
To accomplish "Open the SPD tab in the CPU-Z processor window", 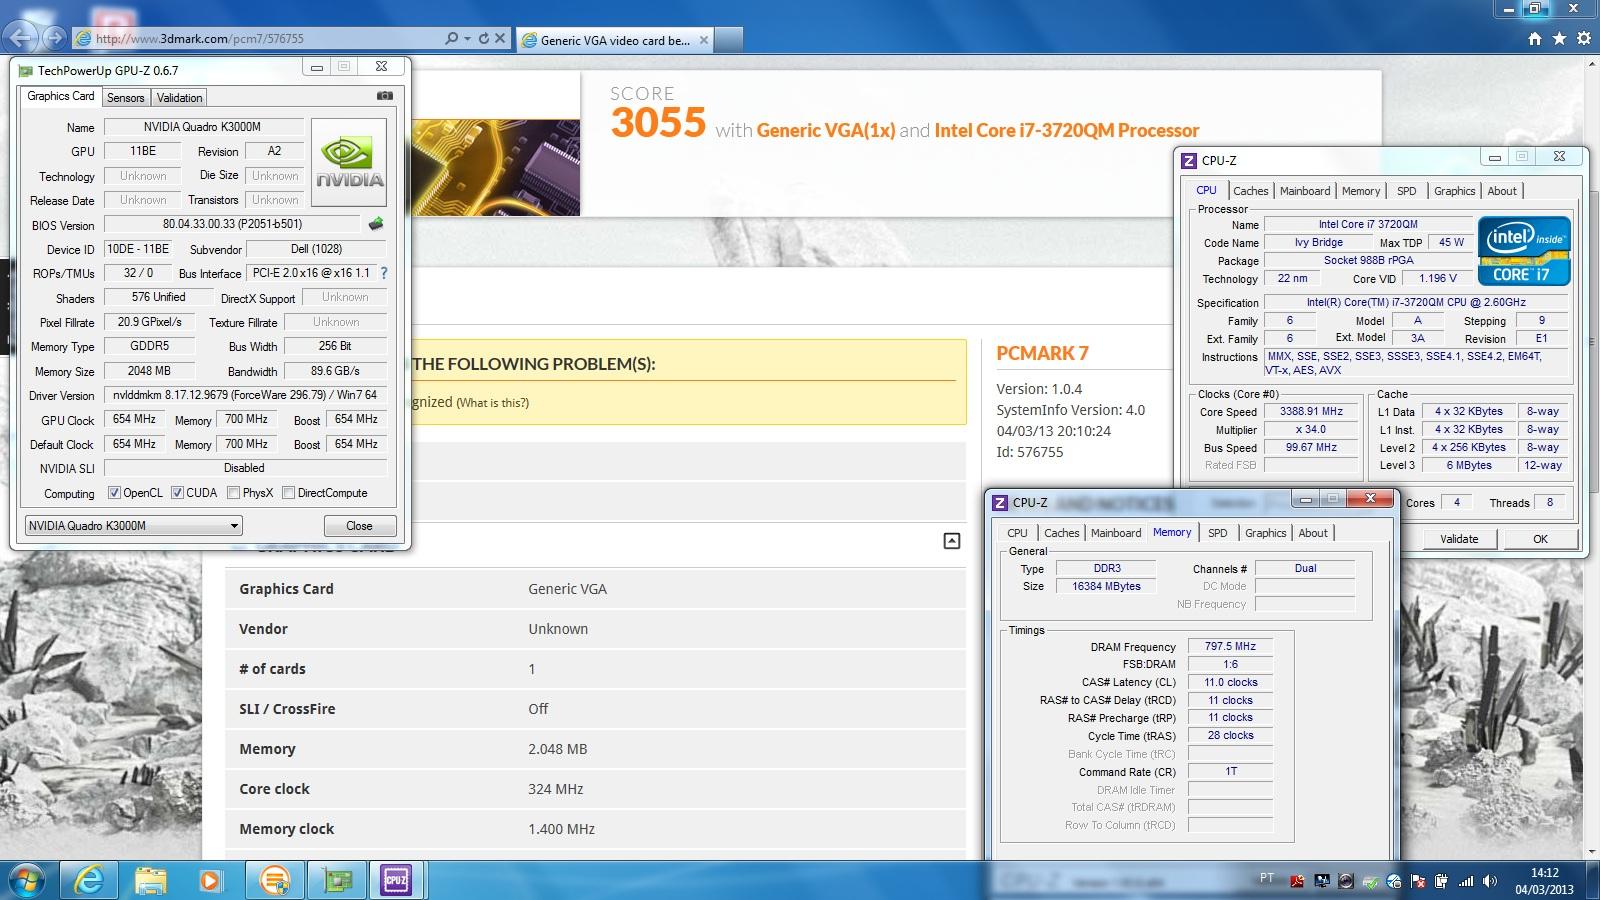I will point(1406,191).
